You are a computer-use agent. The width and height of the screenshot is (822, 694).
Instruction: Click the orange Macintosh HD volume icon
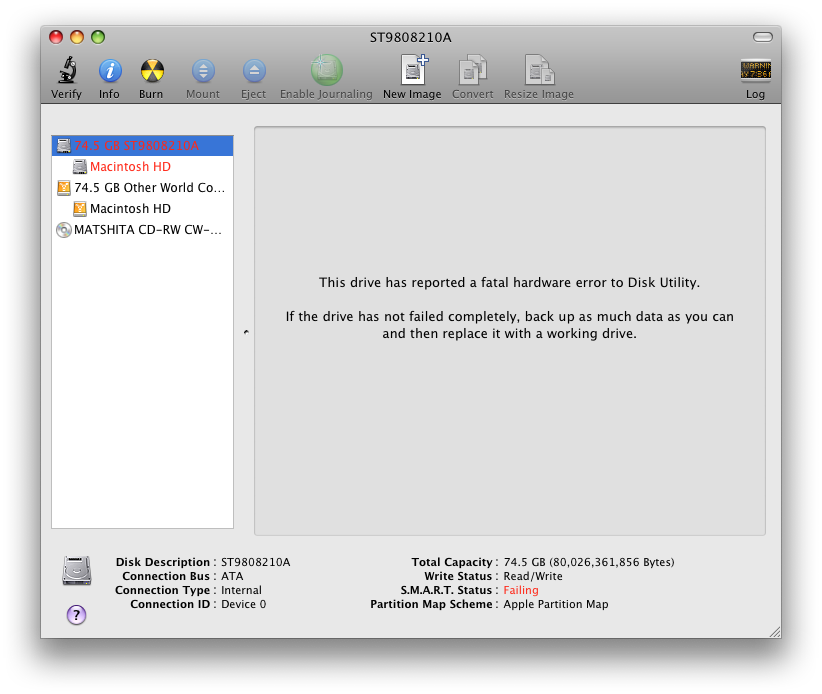point(80,209)
